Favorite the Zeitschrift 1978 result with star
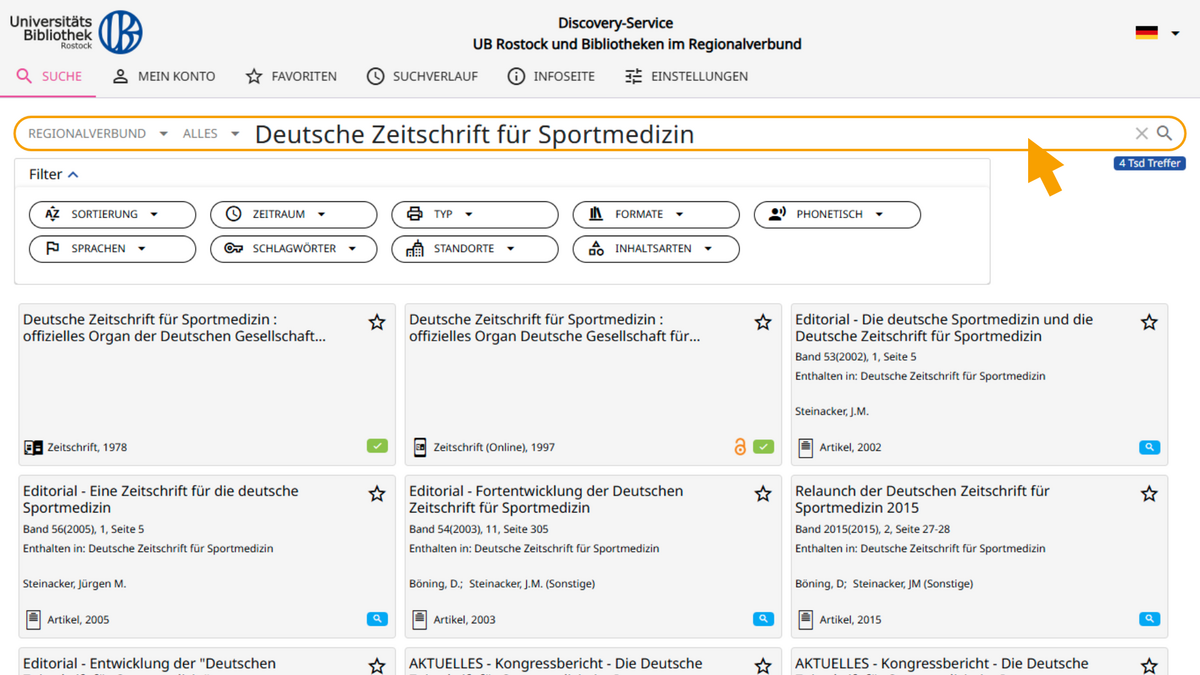Image resolution: width=1200 pixels, height=675 pixels. [x=377, y=322]
